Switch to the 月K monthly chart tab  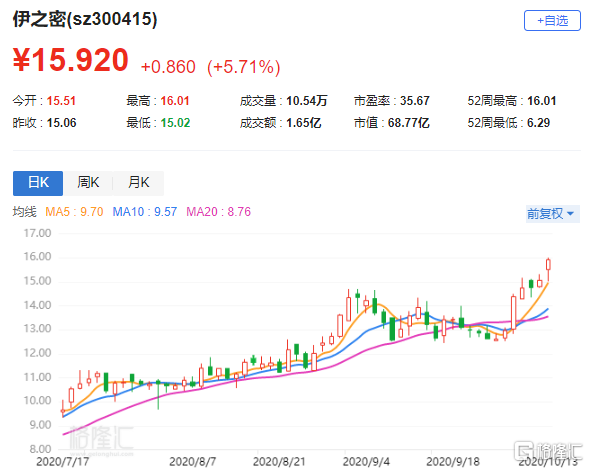coord(138,183)
